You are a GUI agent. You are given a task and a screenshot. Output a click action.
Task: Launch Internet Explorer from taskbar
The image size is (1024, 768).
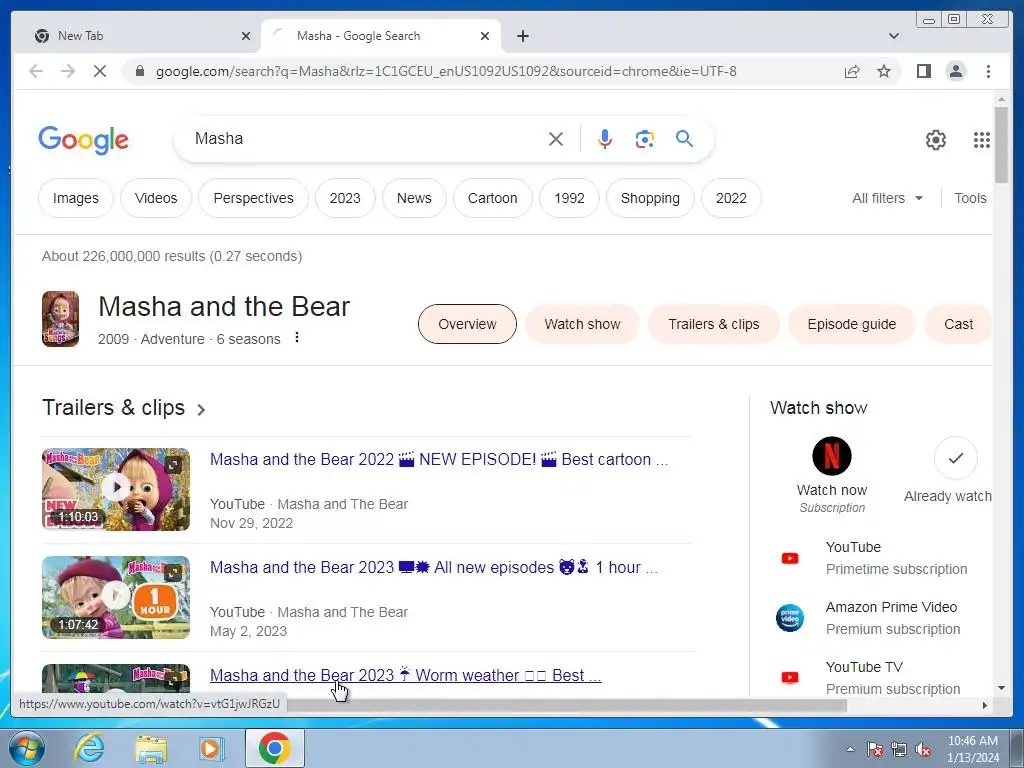pyautogui.click(x=89, y=748)
